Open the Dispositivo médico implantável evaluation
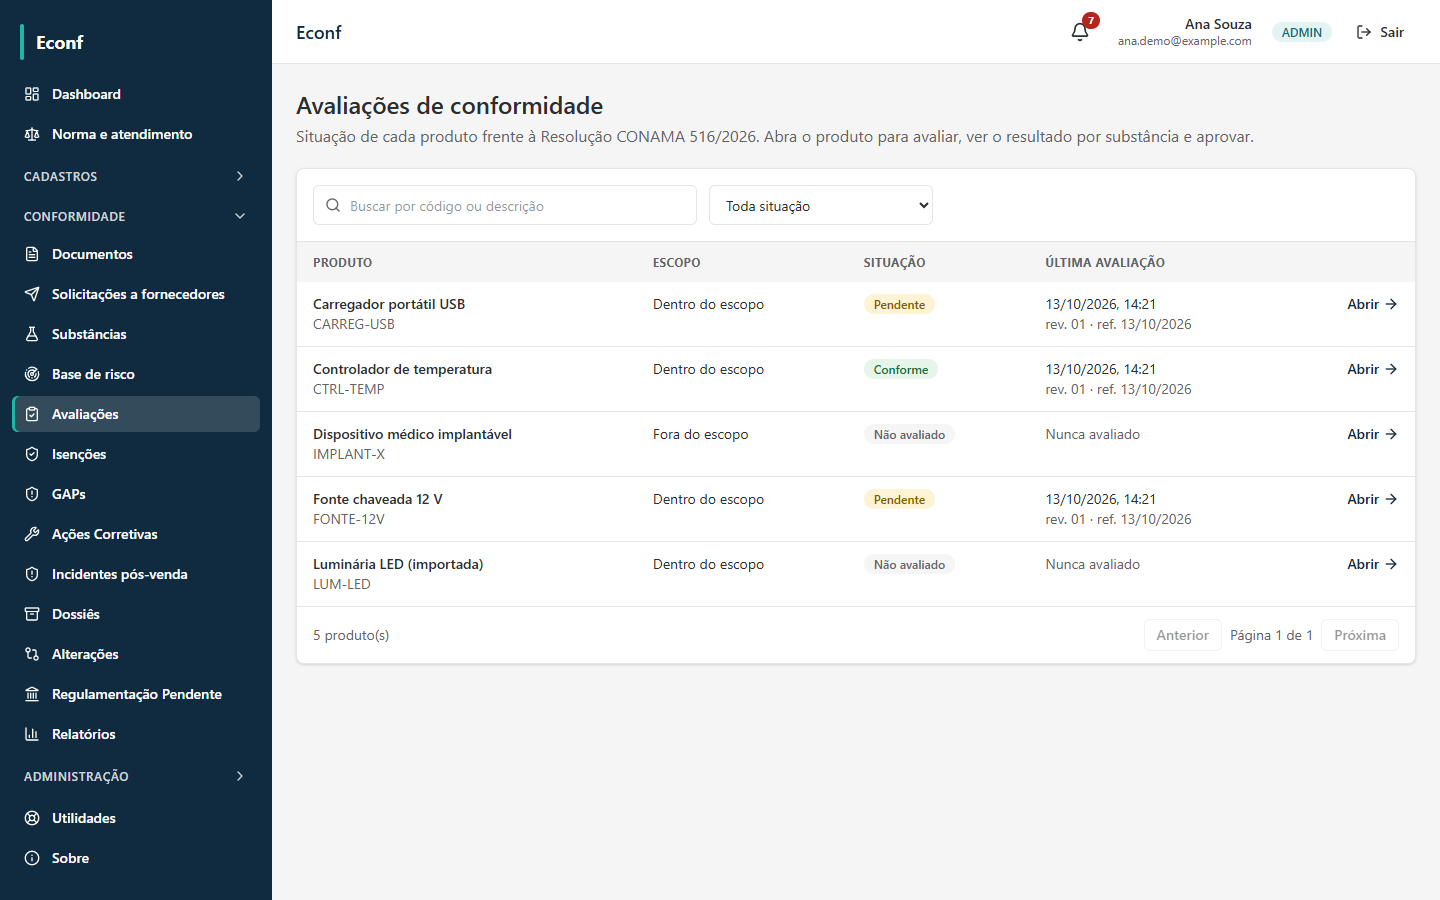 (x=1372, y=434)
